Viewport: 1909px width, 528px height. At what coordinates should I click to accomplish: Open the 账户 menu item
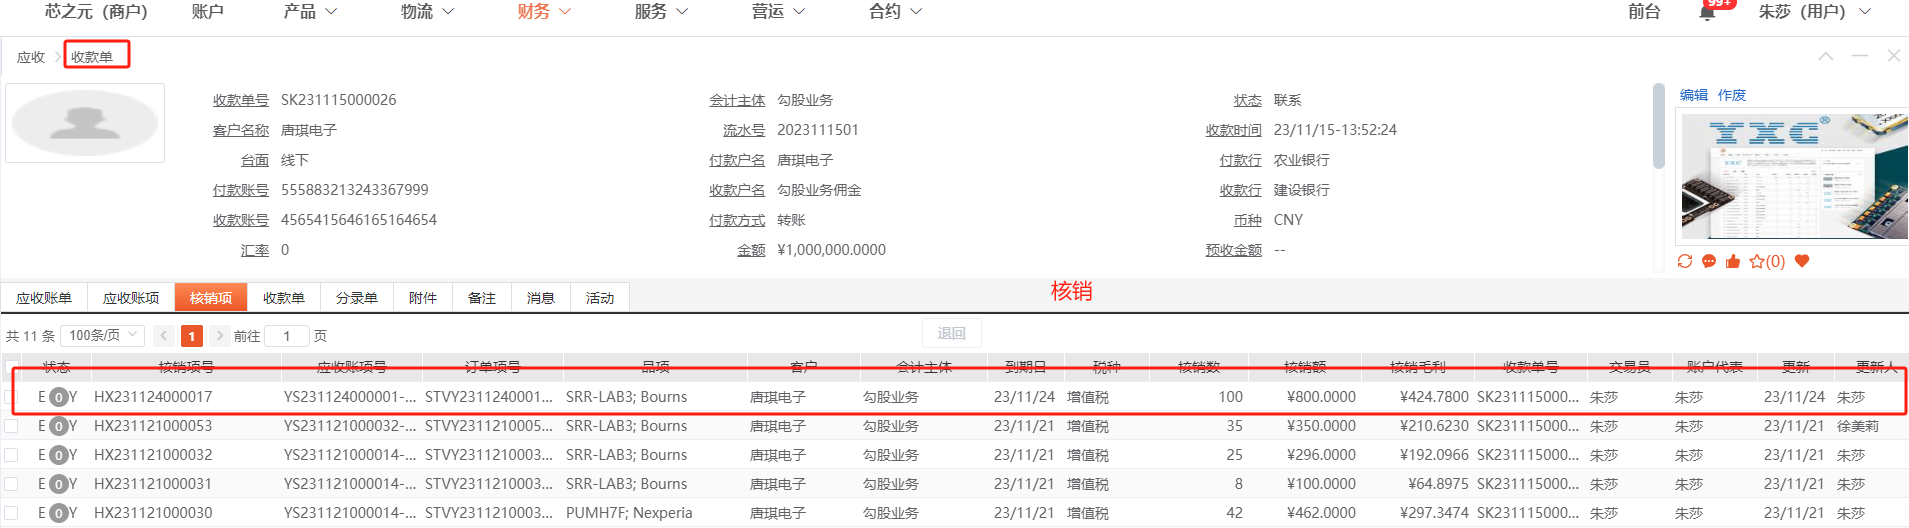click(207, 12)
